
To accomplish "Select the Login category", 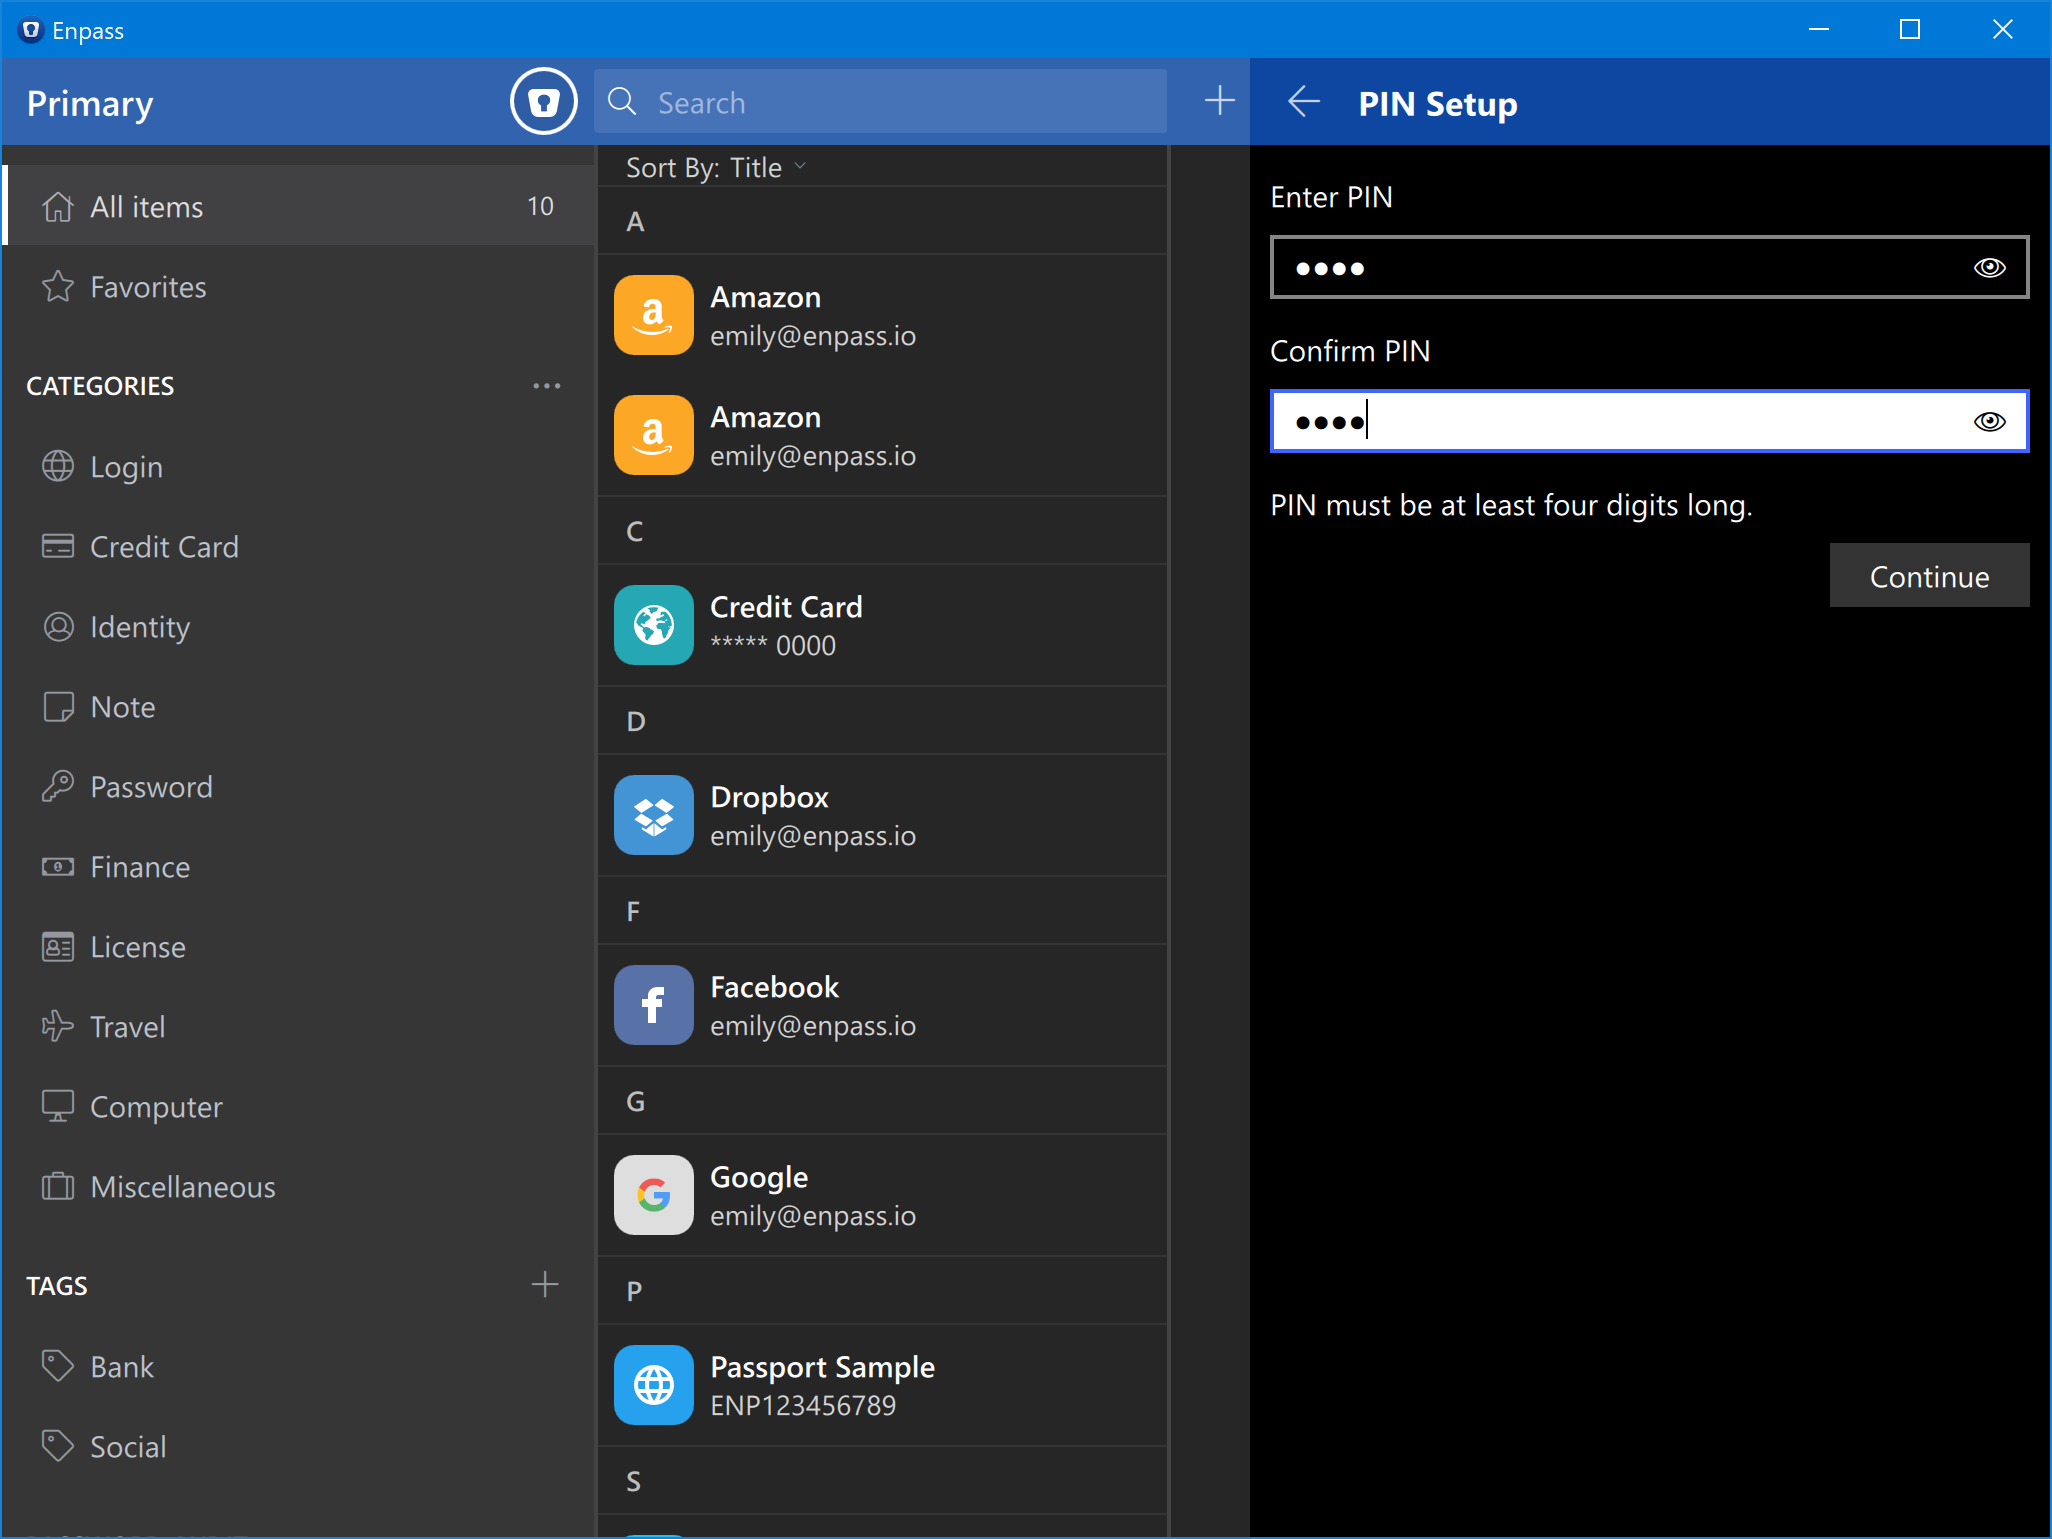I will coord(298,467).
